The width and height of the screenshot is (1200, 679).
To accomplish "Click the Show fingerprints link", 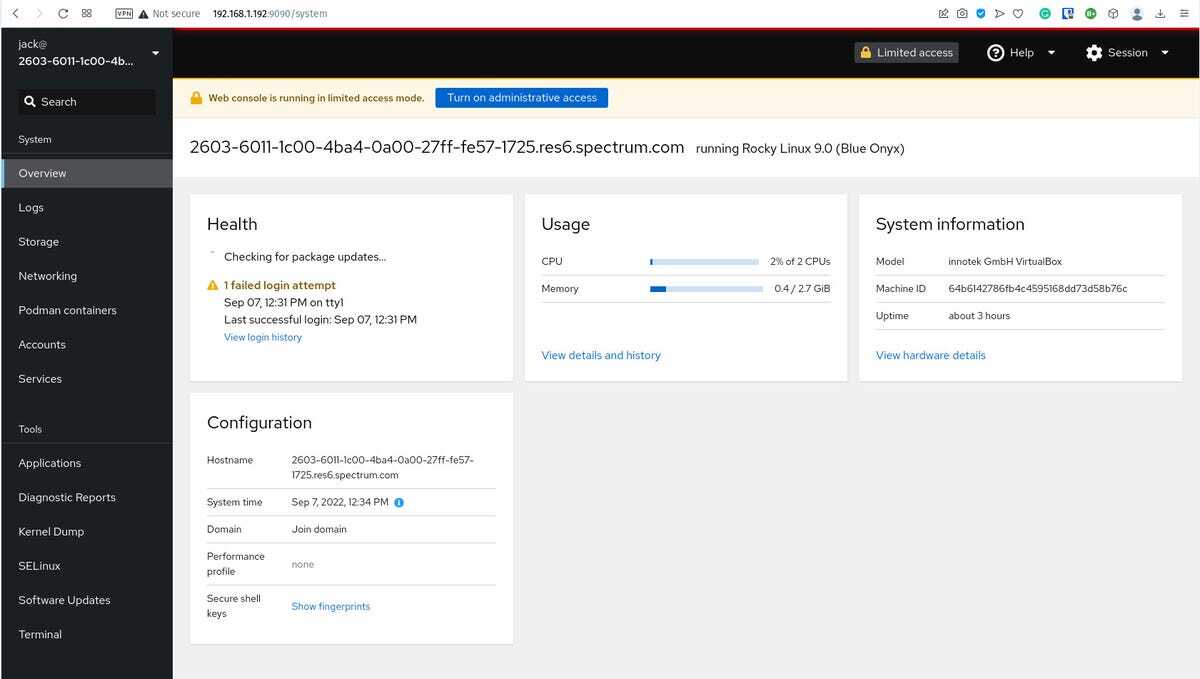I will click(330, 606).
